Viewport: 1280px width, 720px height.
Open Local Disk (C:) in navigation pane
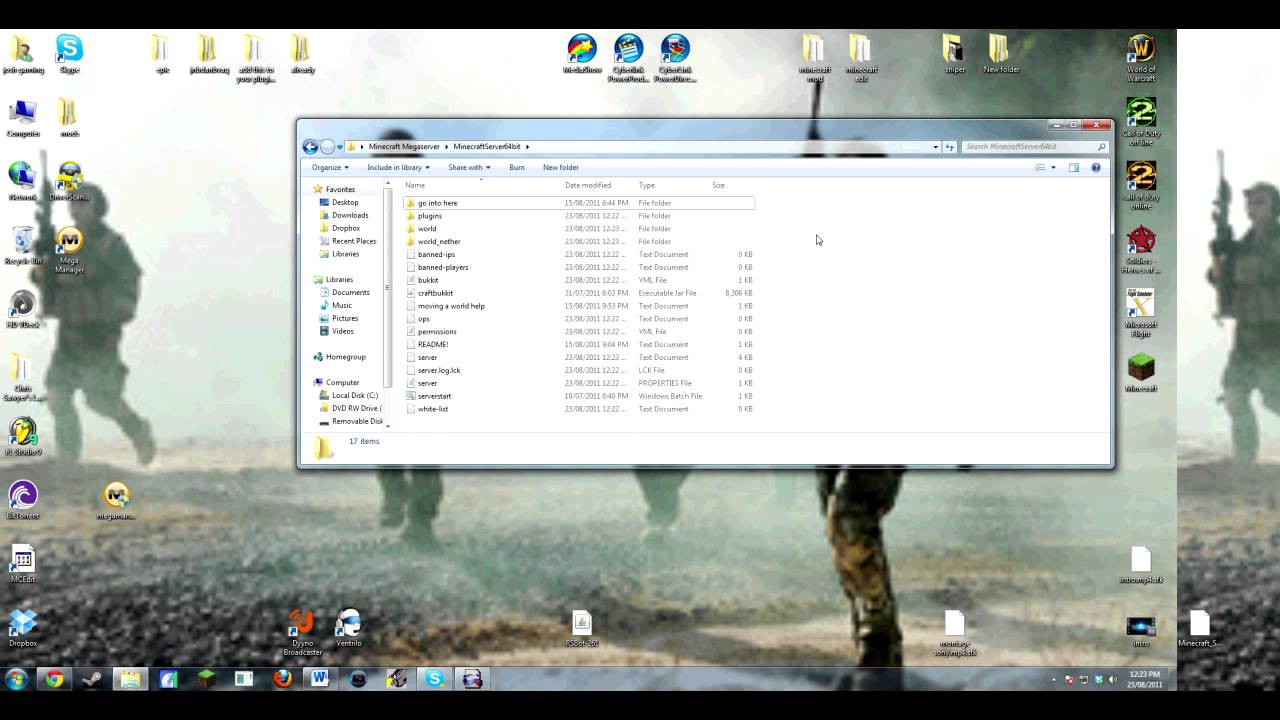(354, 395)
